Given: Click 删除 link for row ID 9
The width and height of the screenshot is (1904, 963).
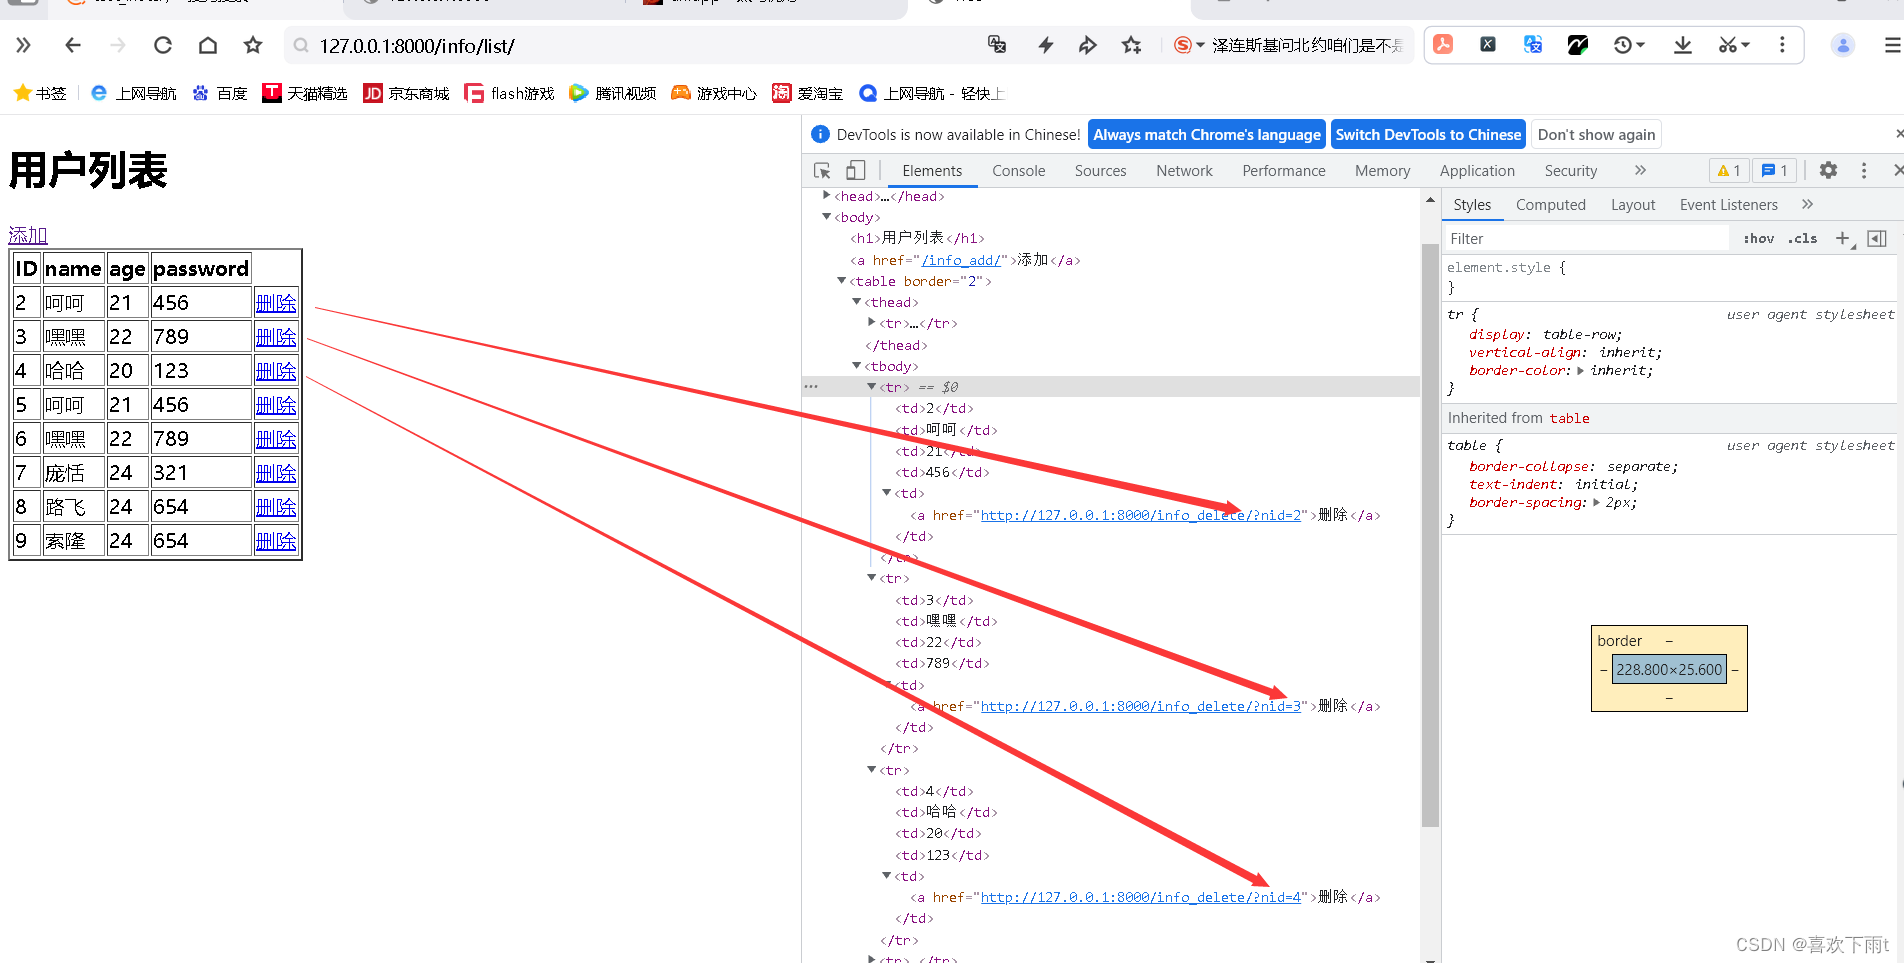Looking at the screenshot, I should pyautogui.click(x=276, y=541).
